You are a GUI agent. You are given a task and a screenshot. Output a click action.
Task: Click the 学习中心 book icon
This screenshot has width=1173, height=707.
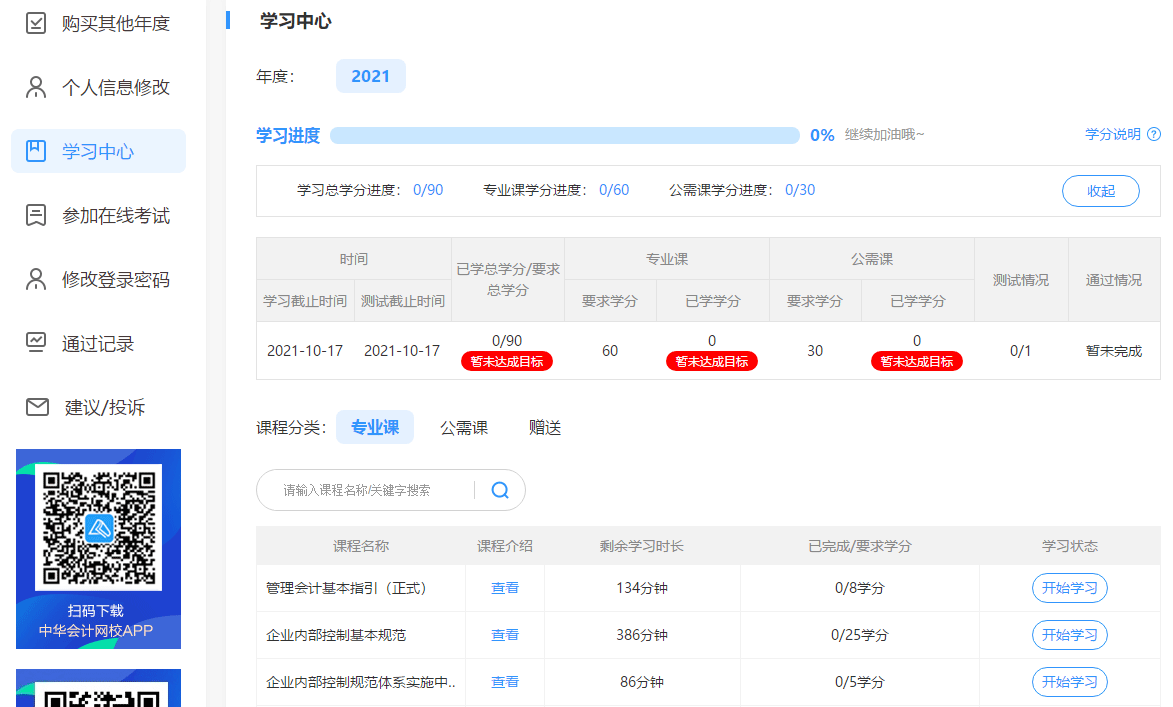[x=36, y=151]
